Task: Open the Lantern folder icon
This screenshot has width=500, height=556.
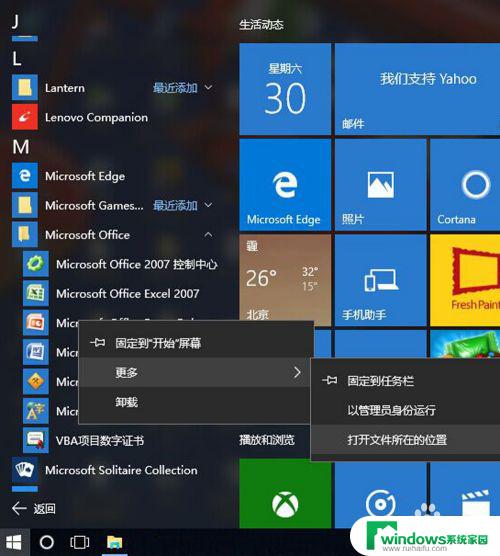Action: point(24,88)
